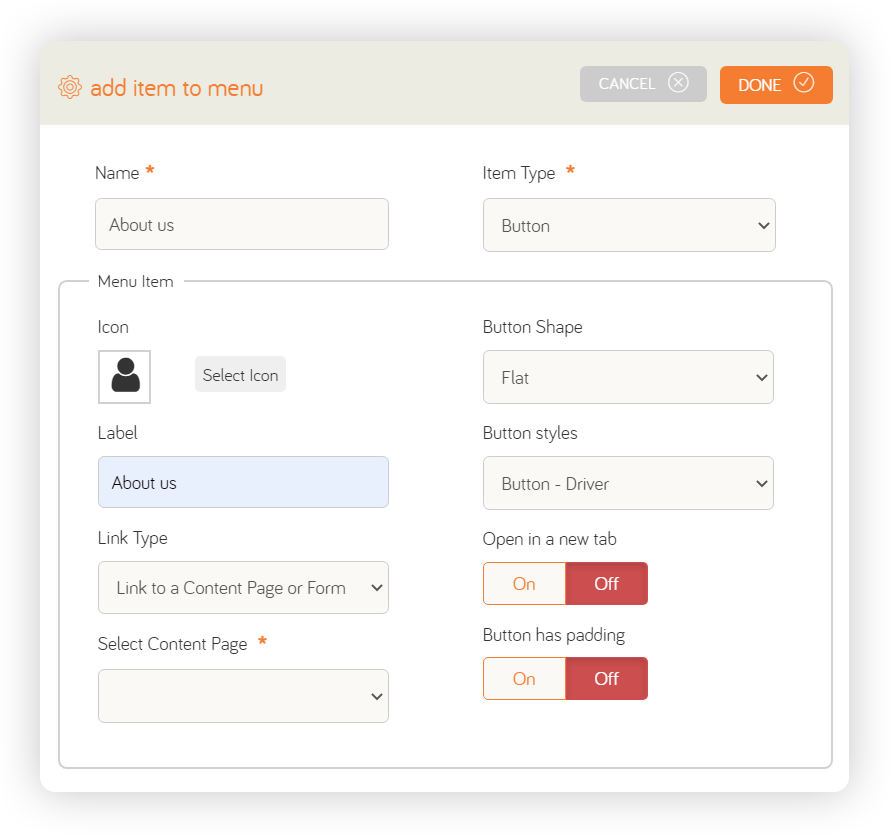The width and height of the screenshot is (892, 835).
Task: Click the Link Type dropdown chevron
Action: (x=377, y=588)
